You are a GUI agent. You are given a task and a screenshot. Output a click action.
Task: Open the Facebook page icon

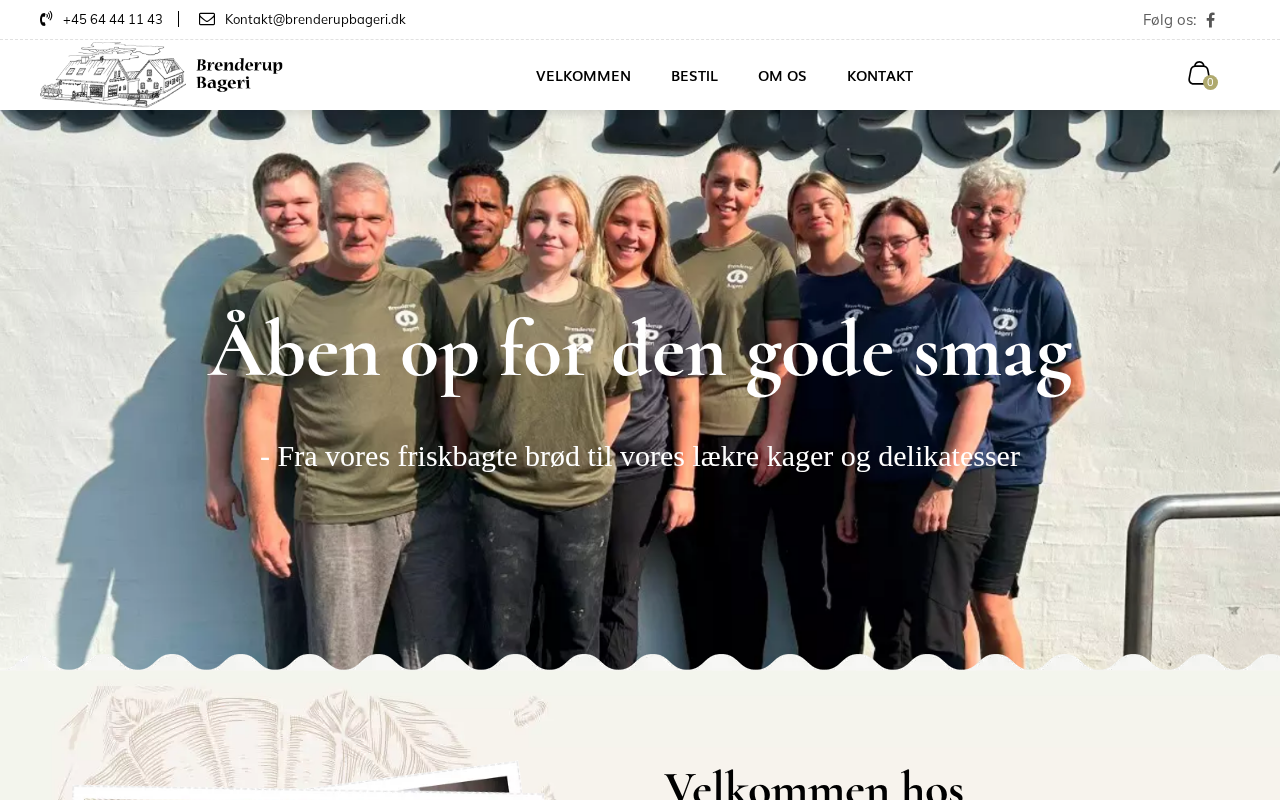1211,20
